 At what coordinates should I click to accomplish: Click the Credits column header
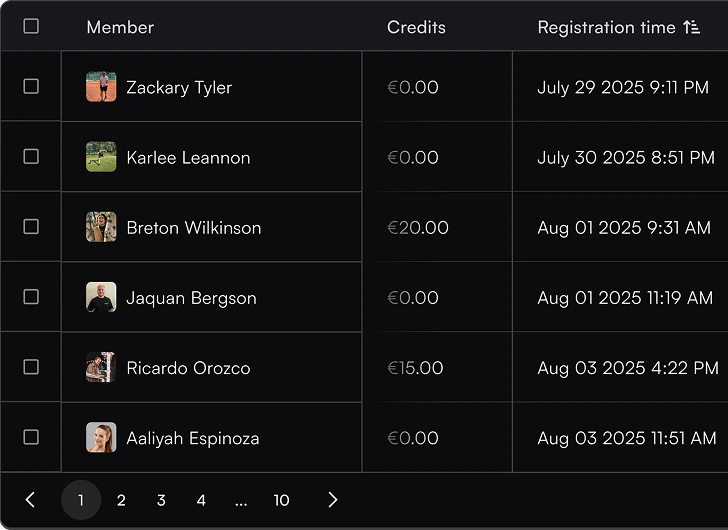[416, 27]
